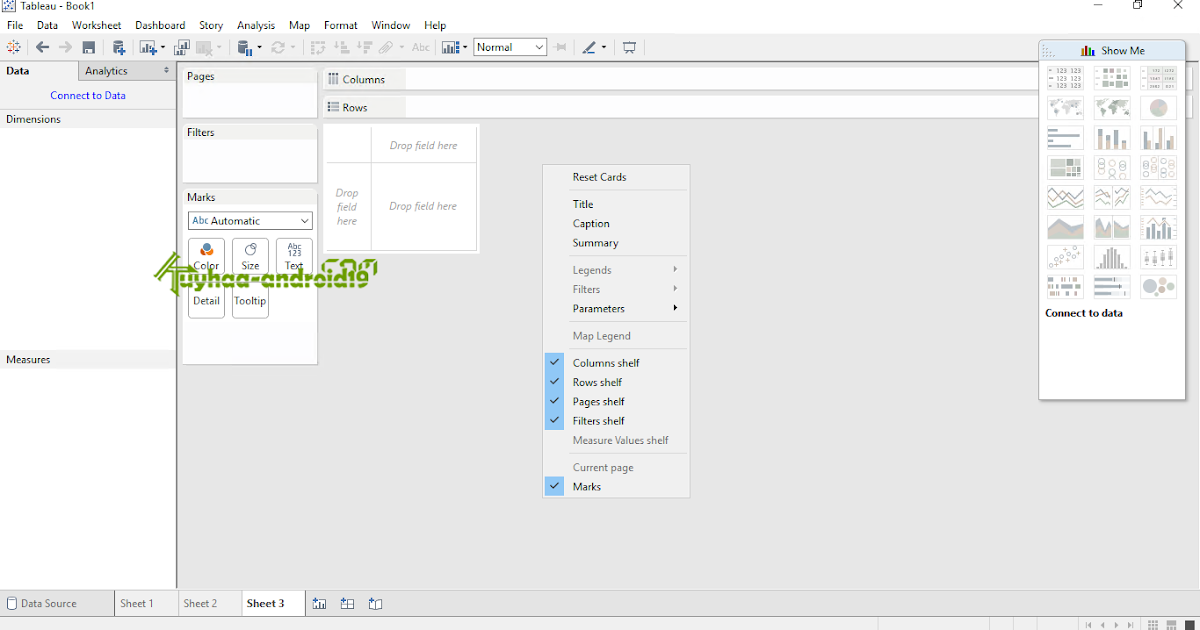The image size is (1200, 630).
Task: Click the New Dashboard tab icon at bottom
Action: 347,603
